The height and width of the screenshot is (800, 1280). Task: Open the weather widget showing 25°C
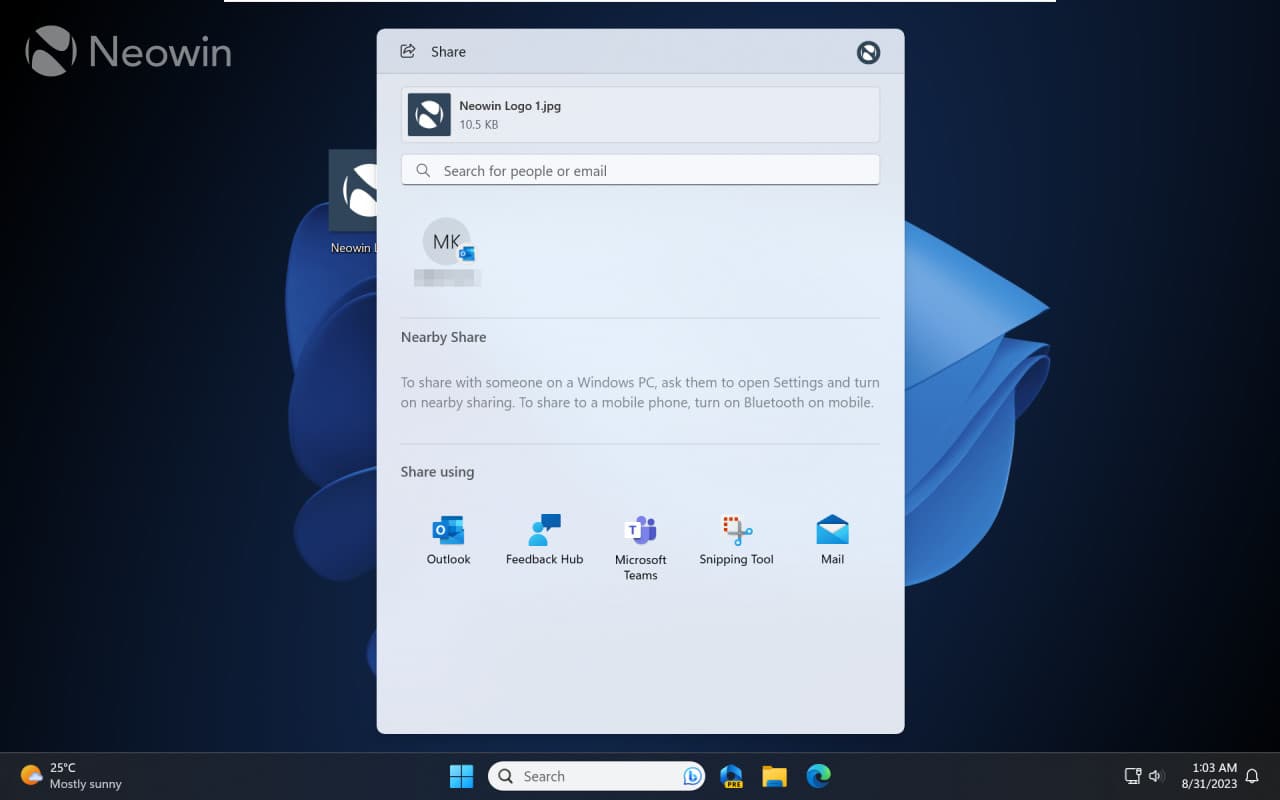coord(60,775)
